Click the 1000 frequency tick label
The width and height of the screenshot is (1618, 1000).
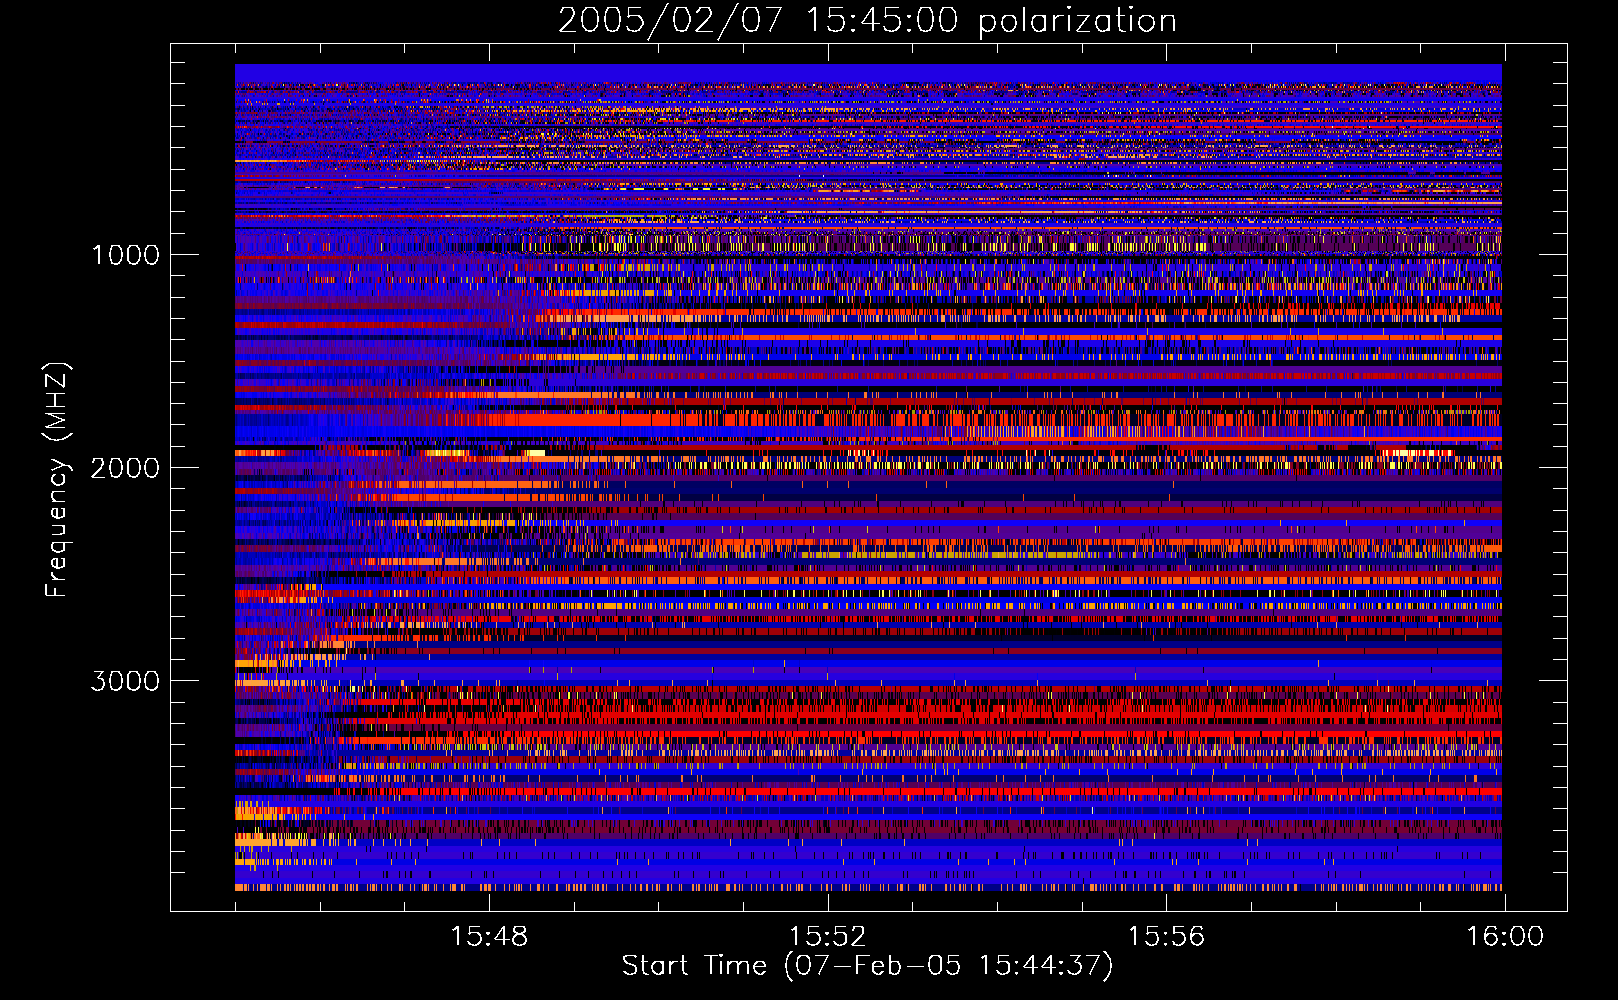point(125,255)
